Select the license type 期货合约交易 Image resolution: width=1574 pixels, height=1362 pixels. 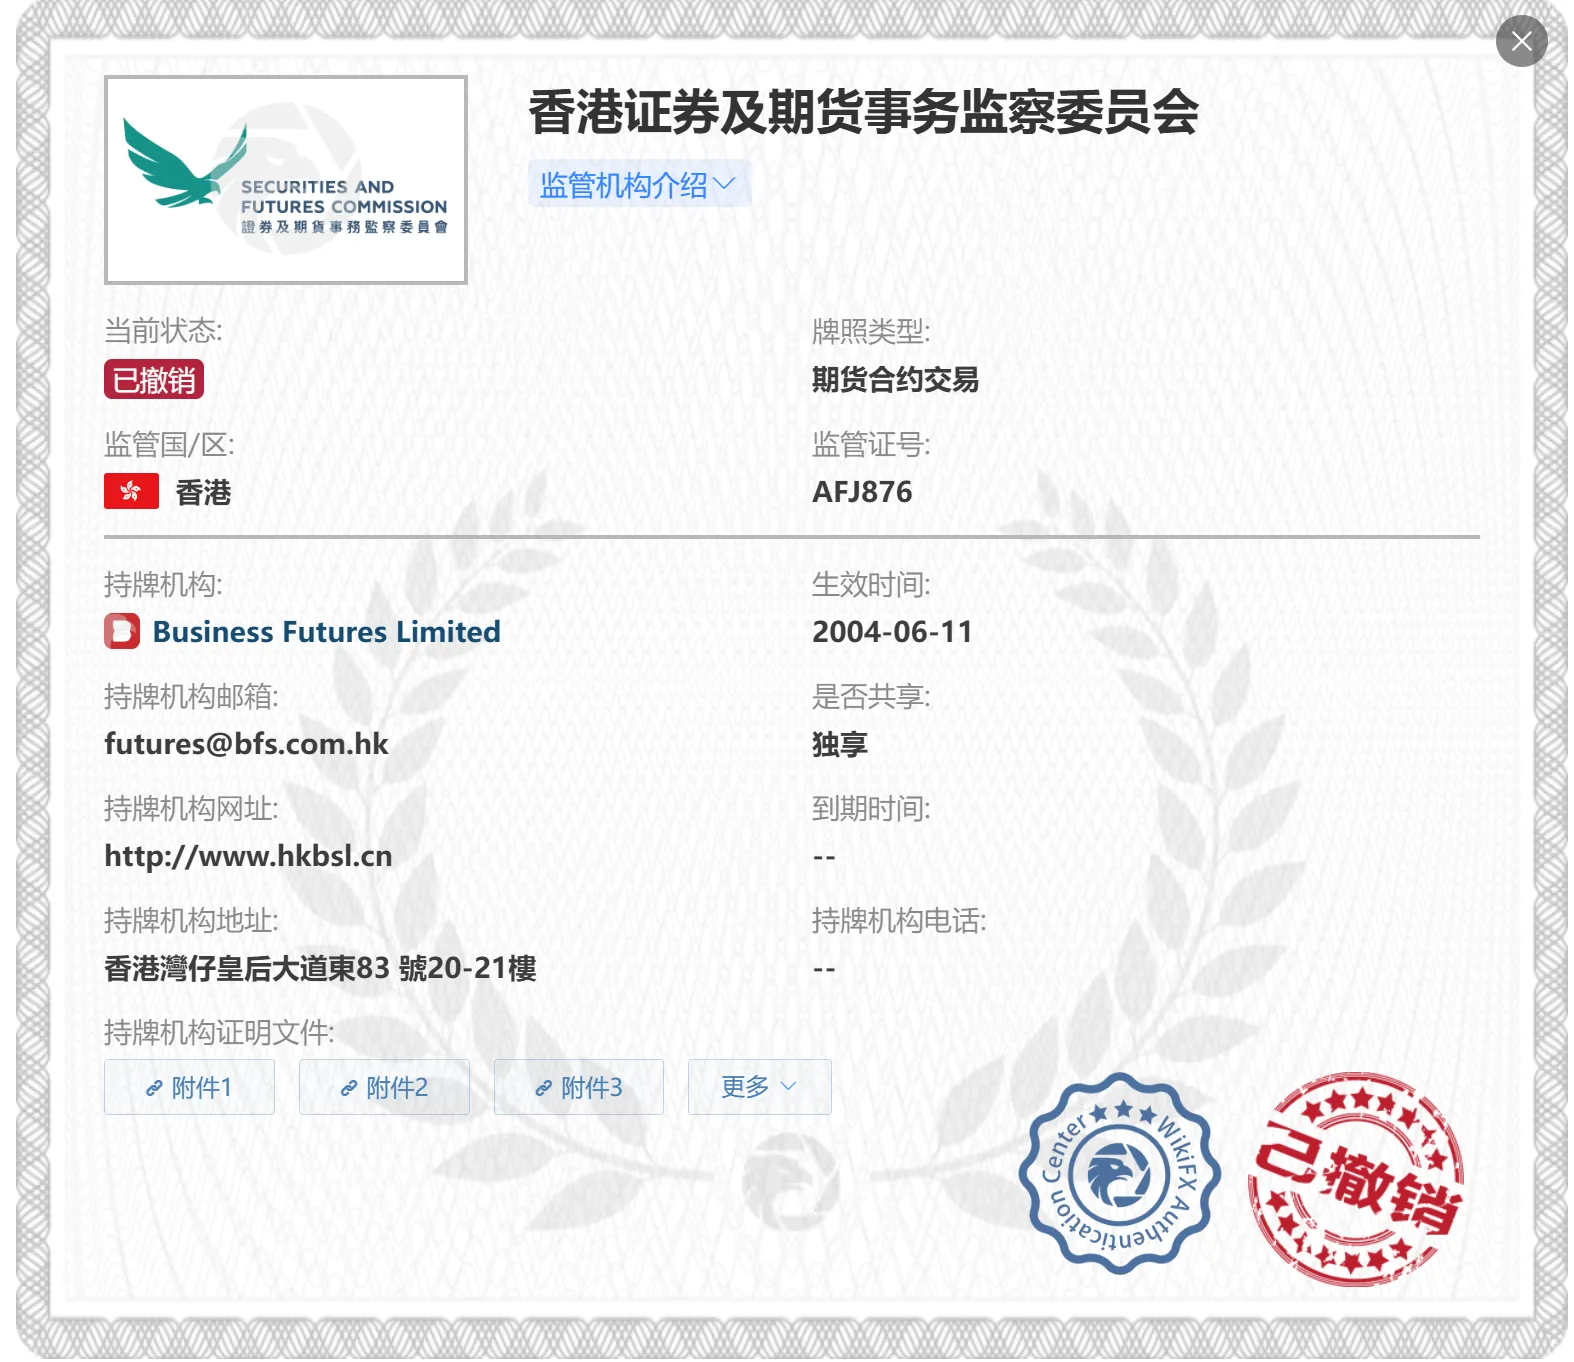[895, 380]
